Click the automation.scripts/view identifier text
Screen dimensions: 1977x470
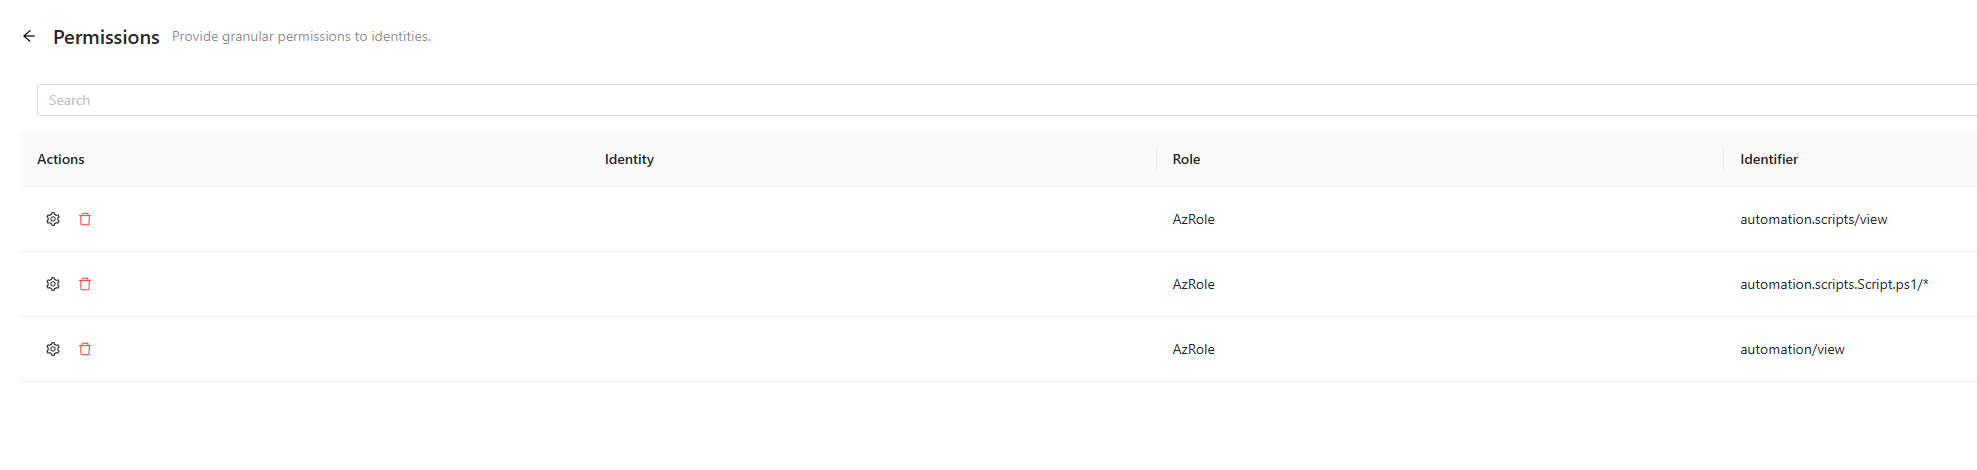(1813, 219)
